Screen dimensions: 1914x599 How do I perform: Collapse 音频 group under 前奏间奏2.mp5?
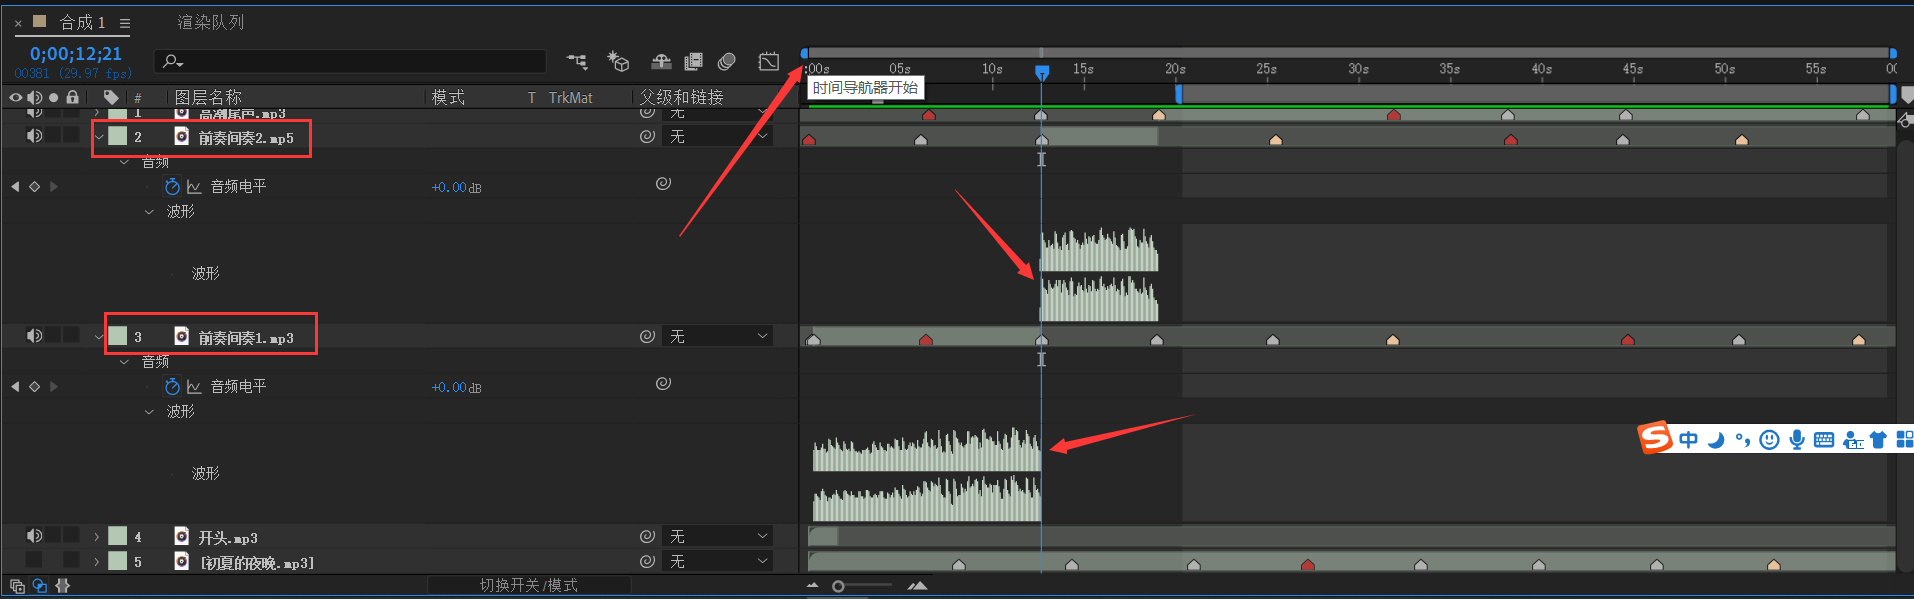pos(124,162)
